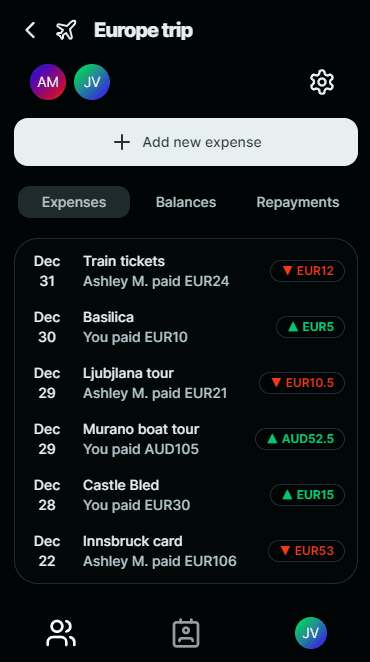
Task: Open the groups people icon in bottom bar
Action: (x=61, y=633)
